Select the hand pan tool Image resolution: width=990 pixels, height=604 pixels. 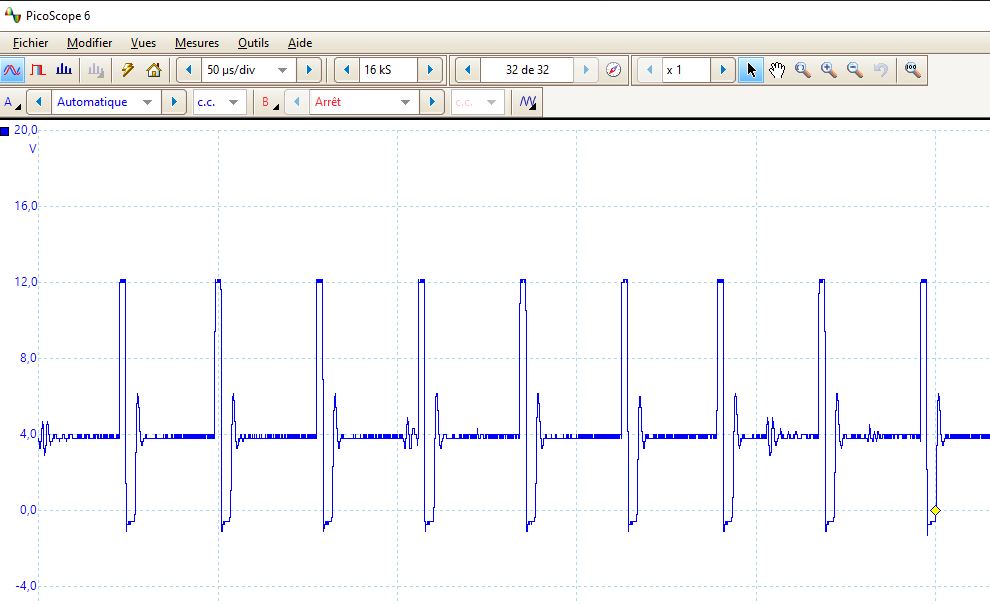[x=777, y=69]
